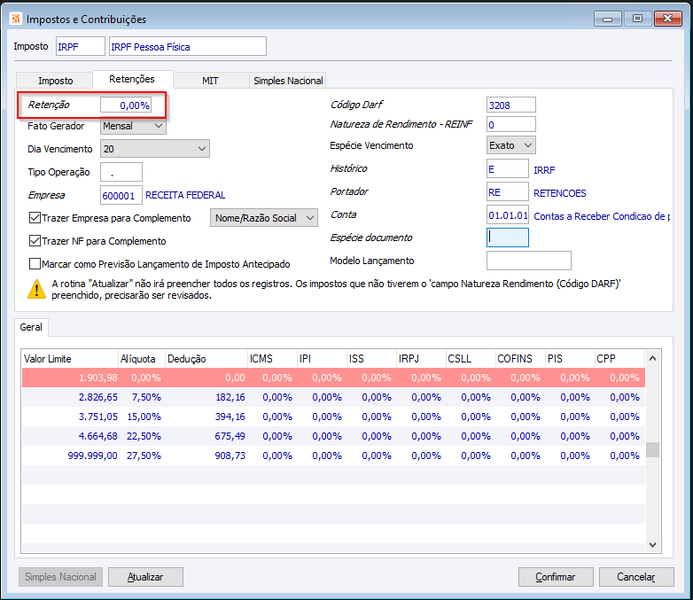Click the Dedução column header
693x600 pixels.
click(206, 358)
